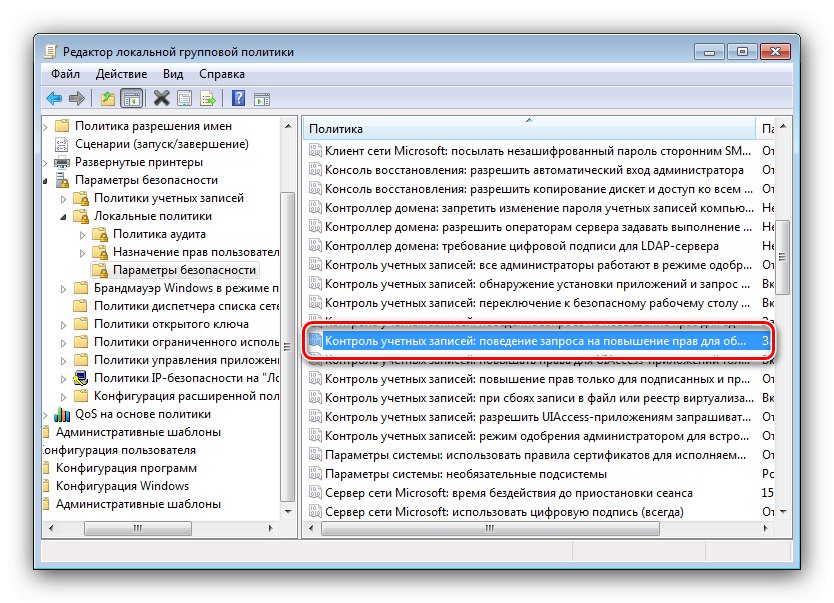The image size is (834, 603).
Task: Click icon beside Клиент сети Microsoft policy
Action: [315, 151]
